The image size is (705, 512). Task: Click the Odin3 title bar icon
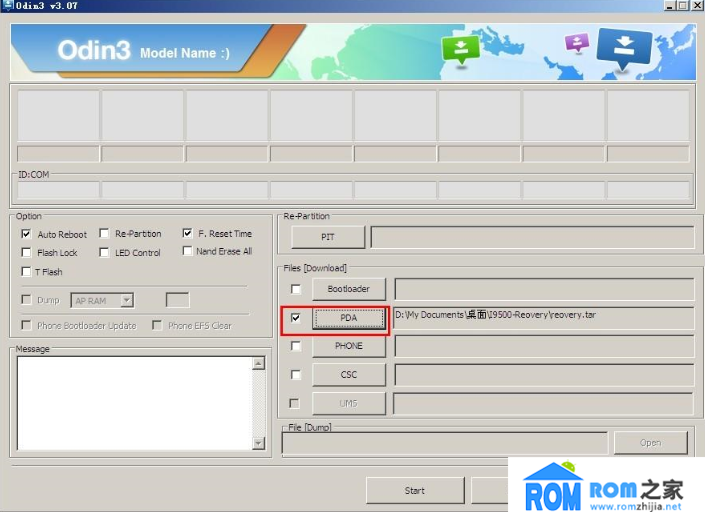pyautogui.click(x=8, y=5)
